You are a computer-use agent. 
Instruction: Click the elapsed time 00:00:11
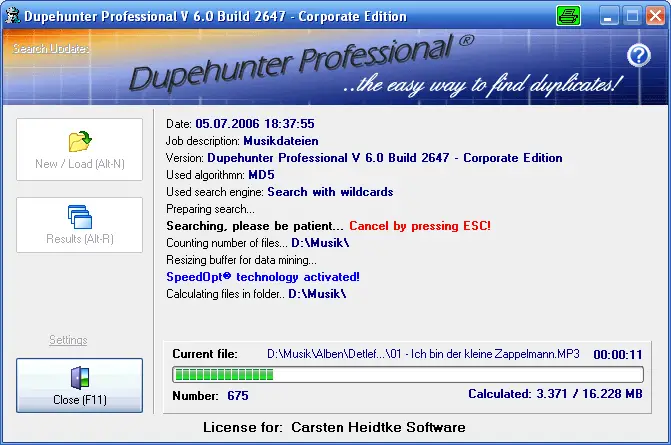[x=618, y=355]
